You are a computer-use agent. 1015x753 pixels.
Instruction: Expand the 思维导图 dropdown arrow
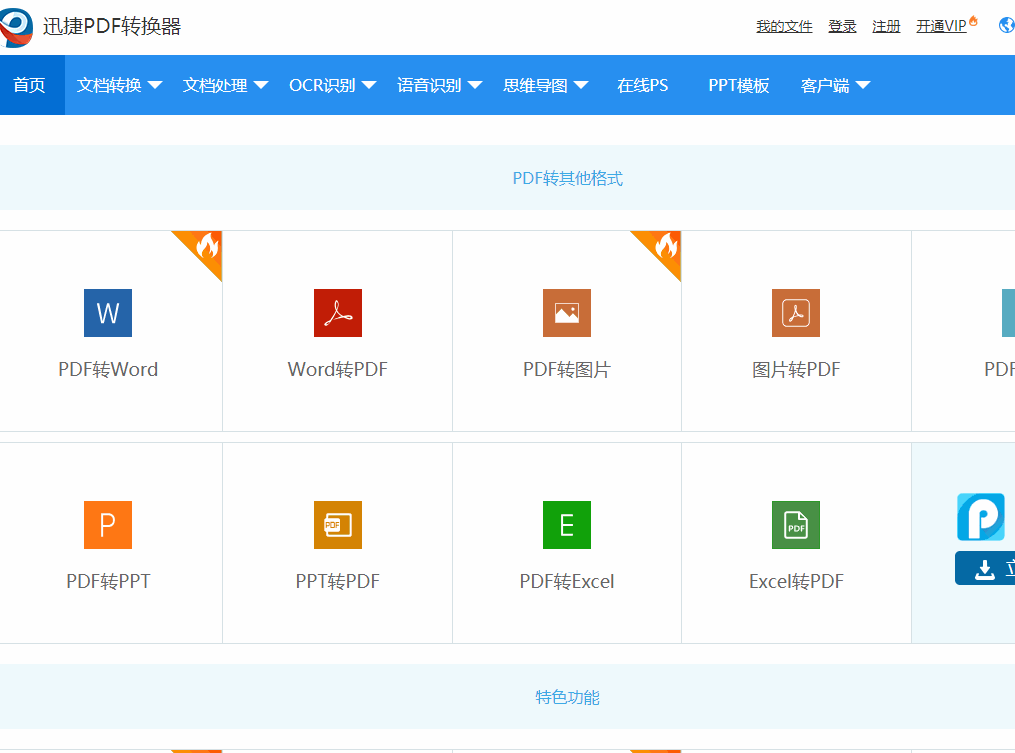[x=581, y=85]
